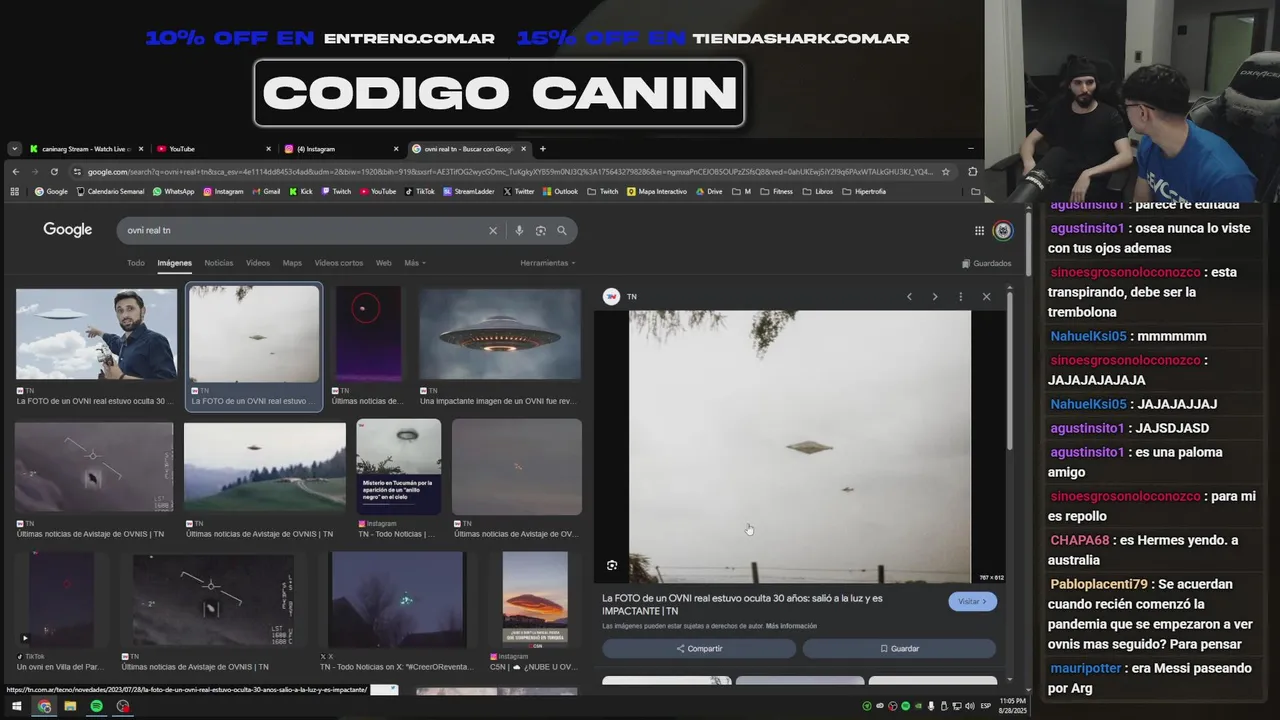The height and width of the screenshot is (720, 1280).
Task: Open the Herramientas dropdown
Action: pyautogui.click(x=548, y=263)
